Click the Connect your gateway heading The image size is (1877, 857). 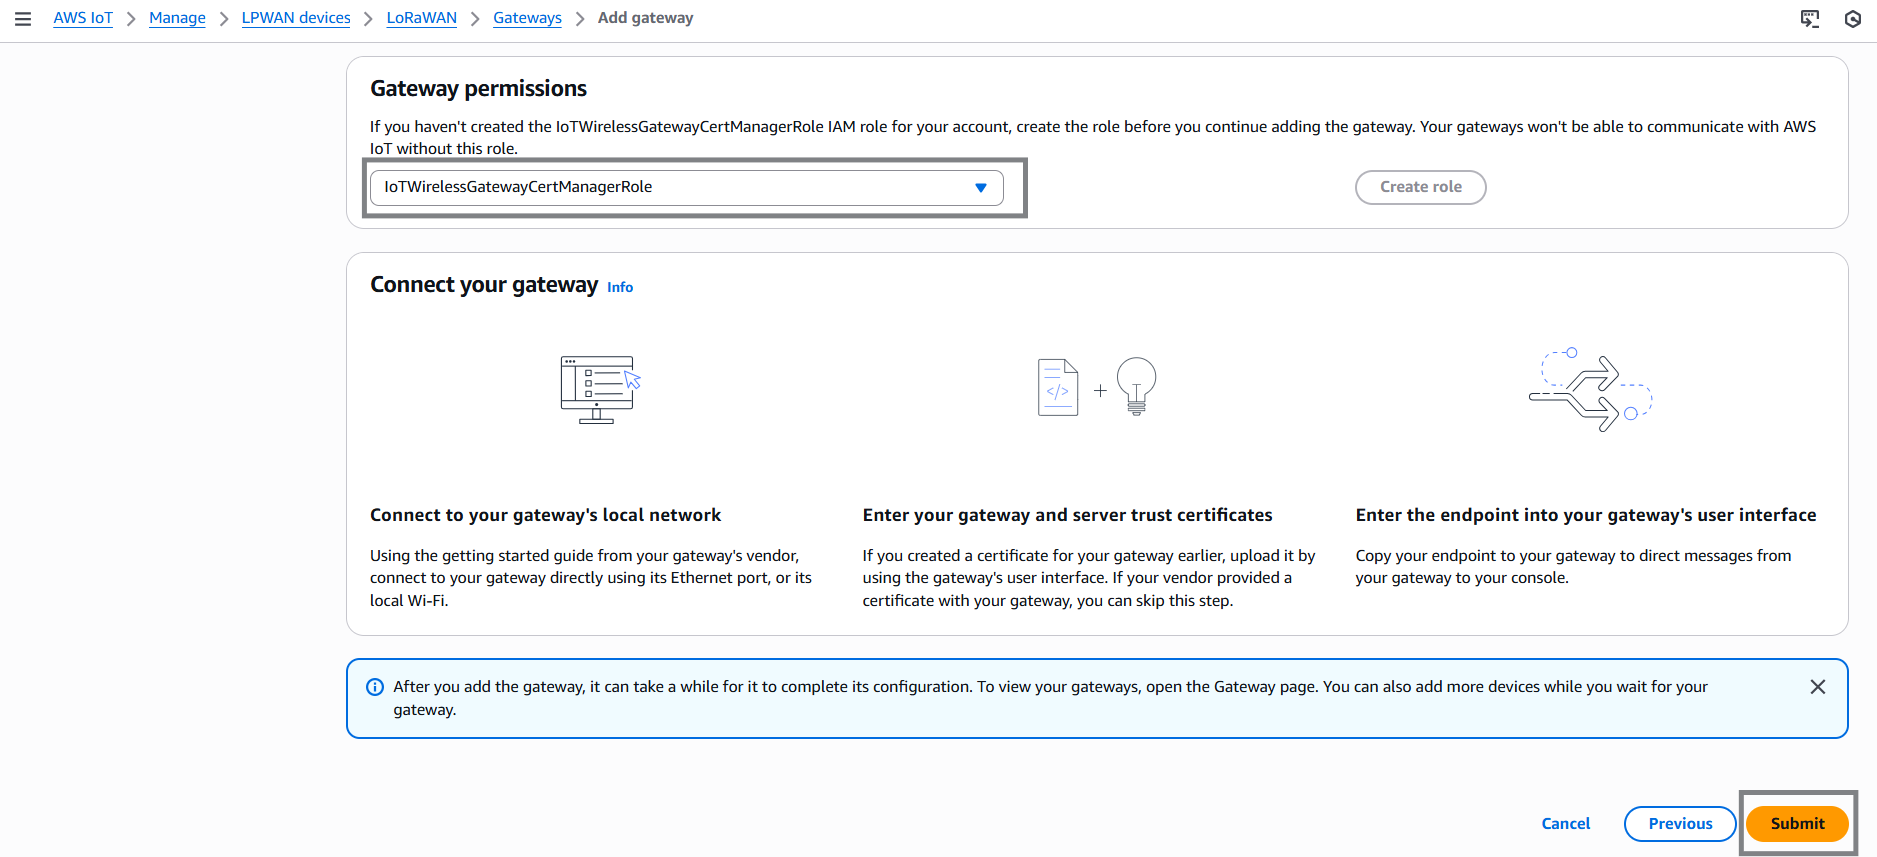(484, 285)
